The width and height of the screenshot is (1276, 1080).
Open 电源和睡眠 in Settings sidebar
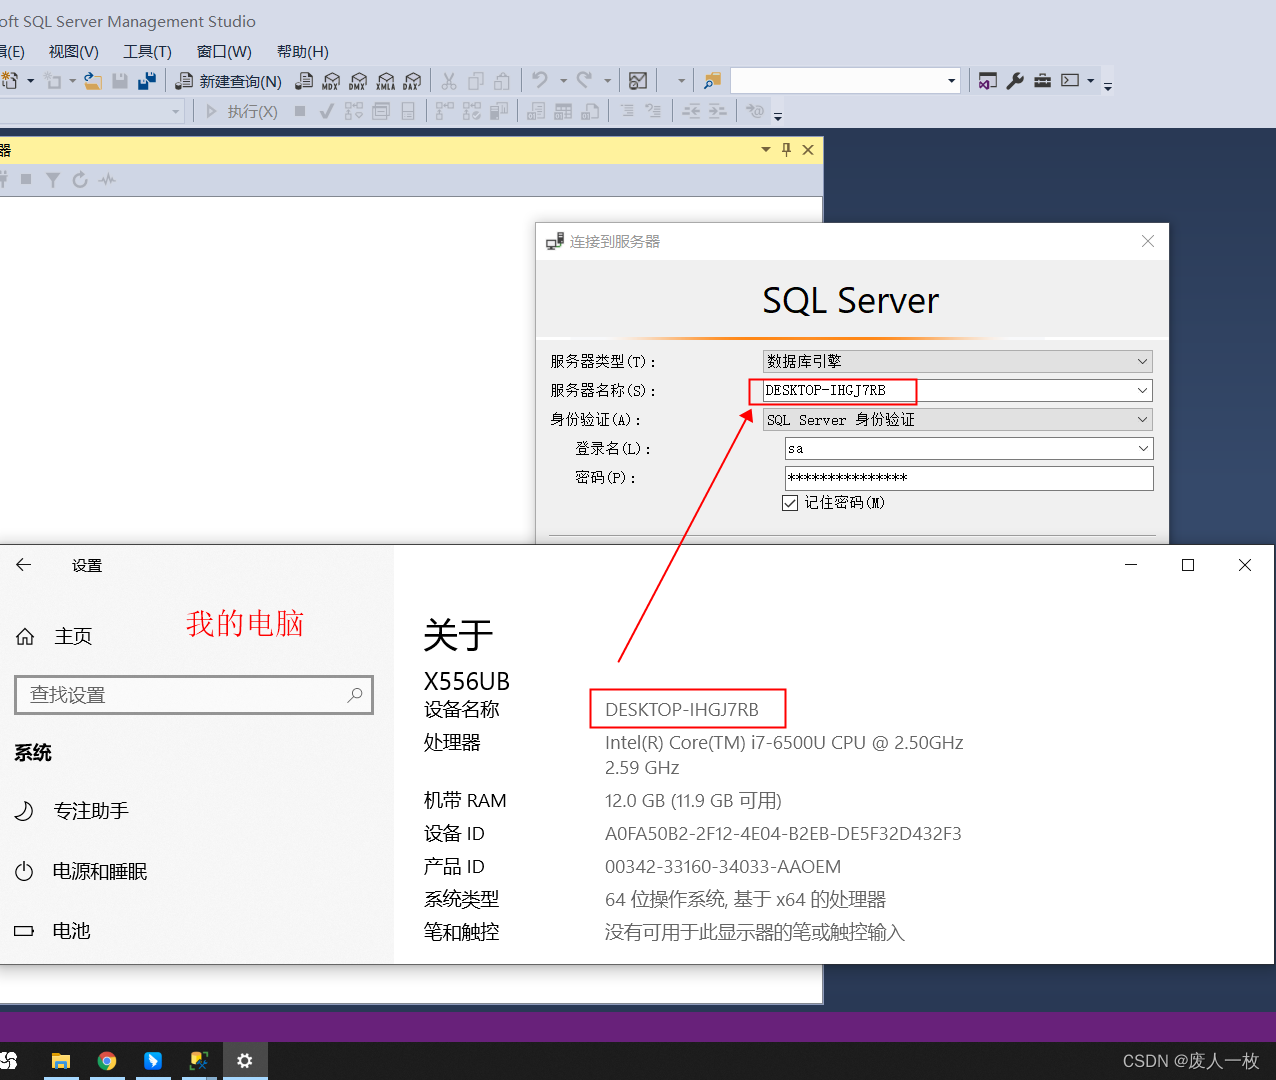point(100,871)
